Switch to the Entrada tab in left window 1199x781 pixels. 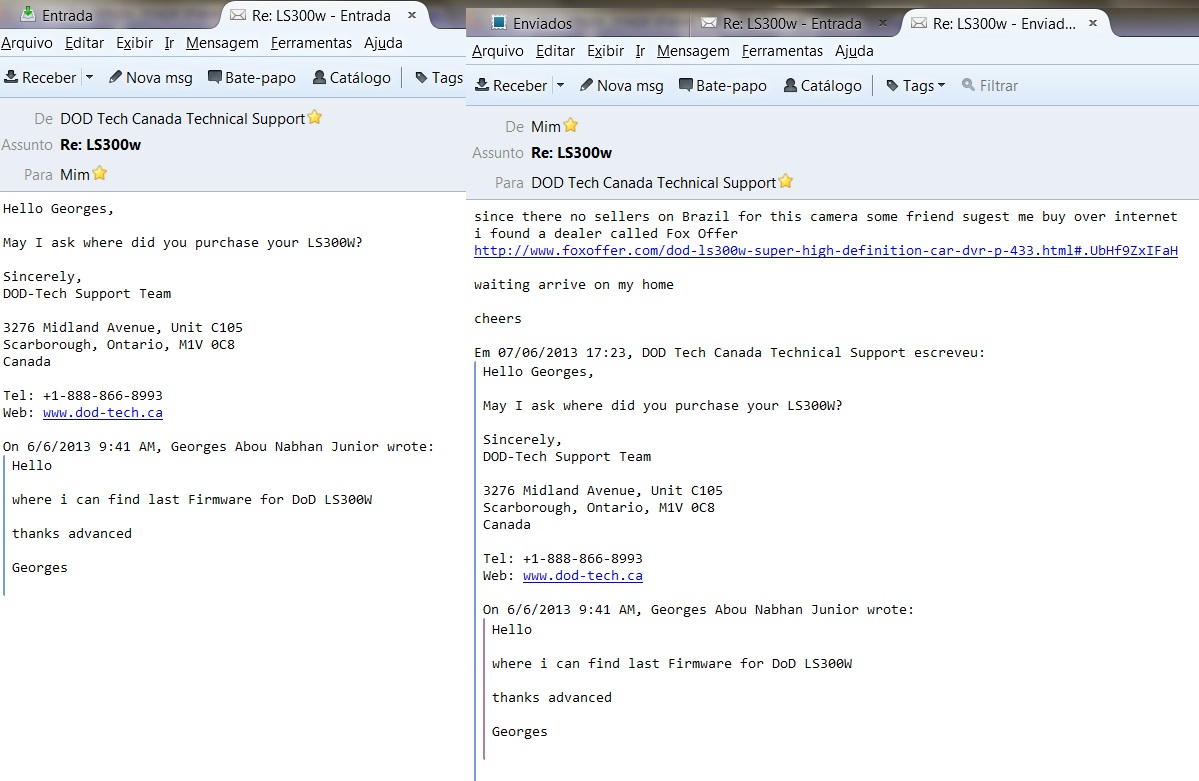click(x=57, y=15)
